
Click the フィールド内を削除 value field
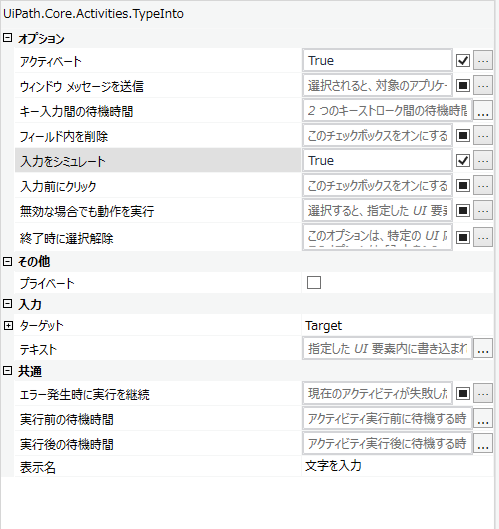[377, 136]
